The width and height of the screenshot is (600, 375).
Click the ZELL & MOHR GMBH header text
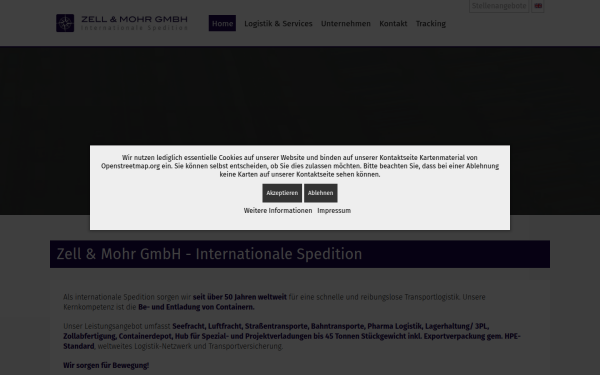[134, 19]
